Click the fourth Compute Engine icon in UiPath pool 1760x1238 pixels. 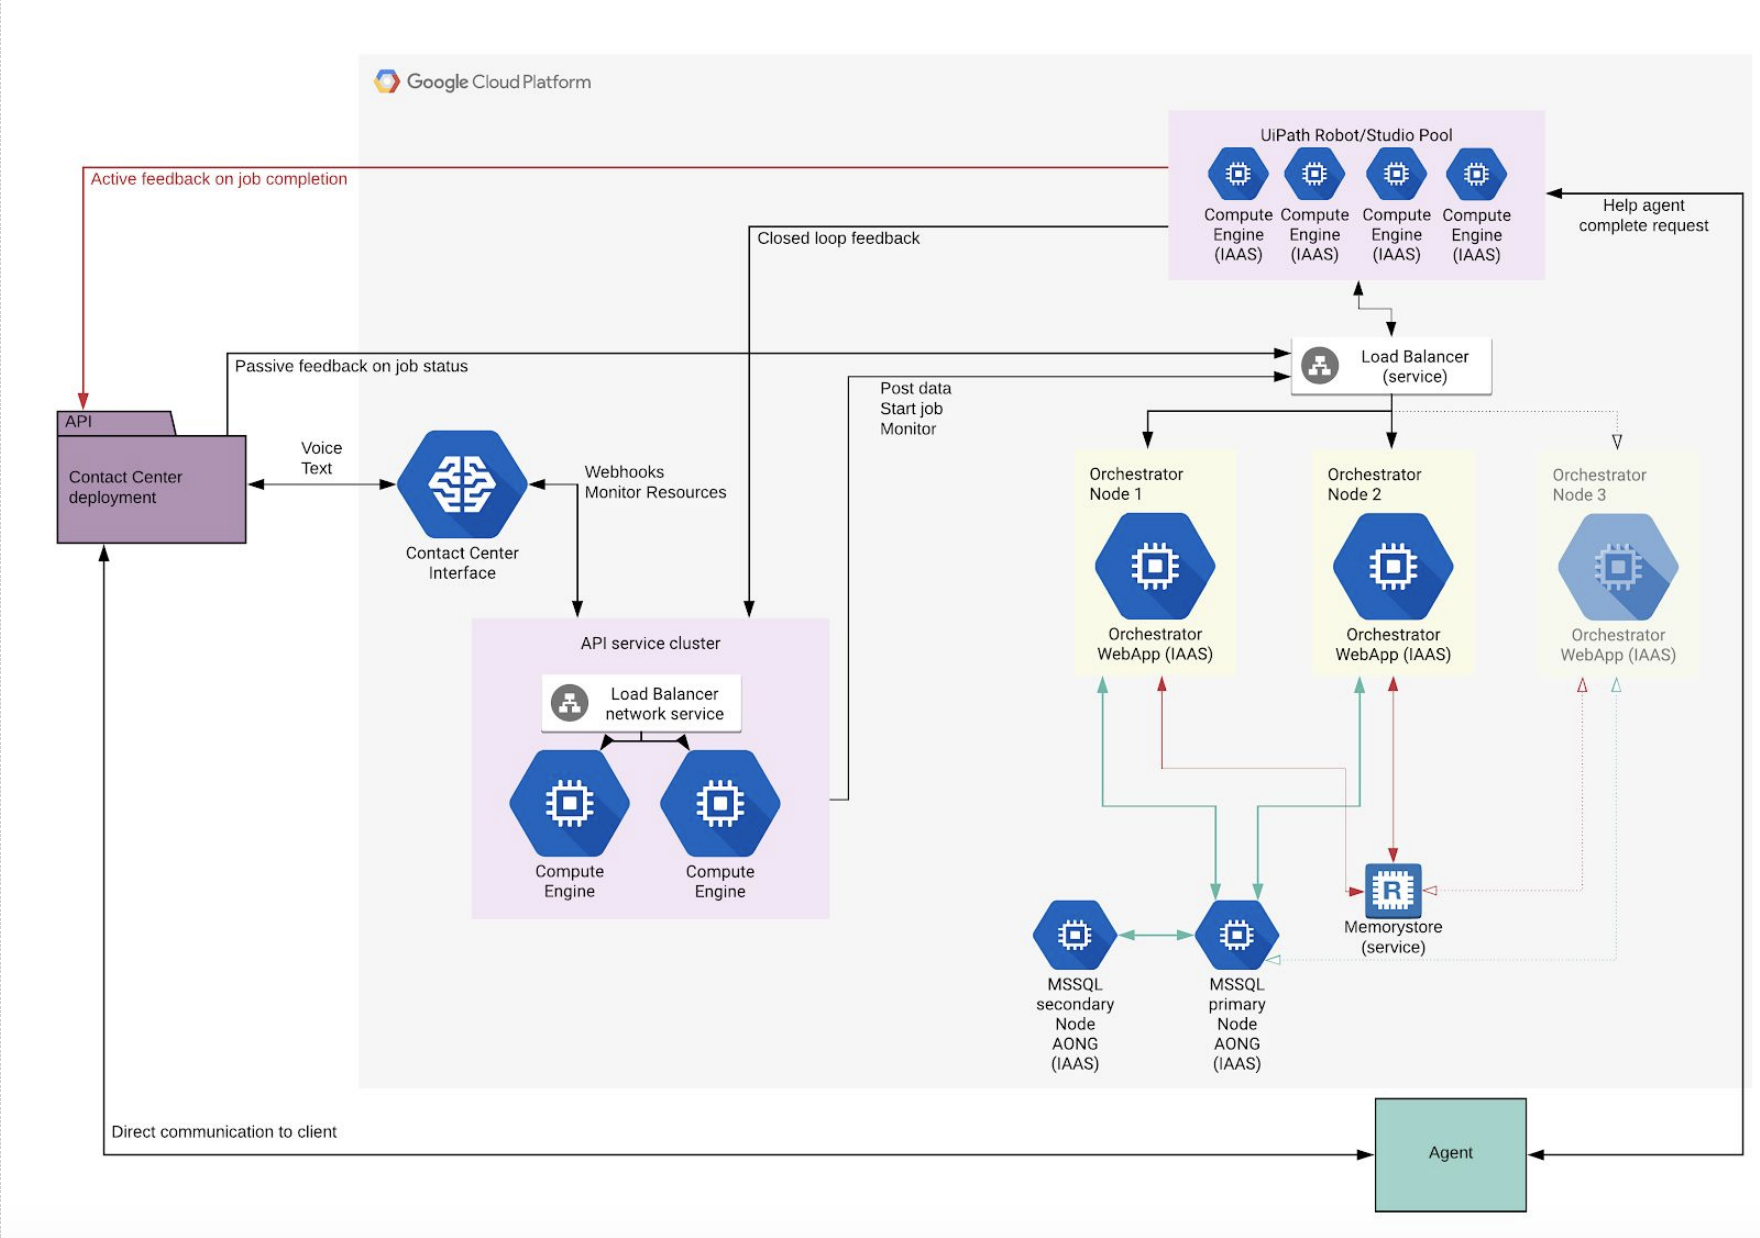[x=1476, y=174]
